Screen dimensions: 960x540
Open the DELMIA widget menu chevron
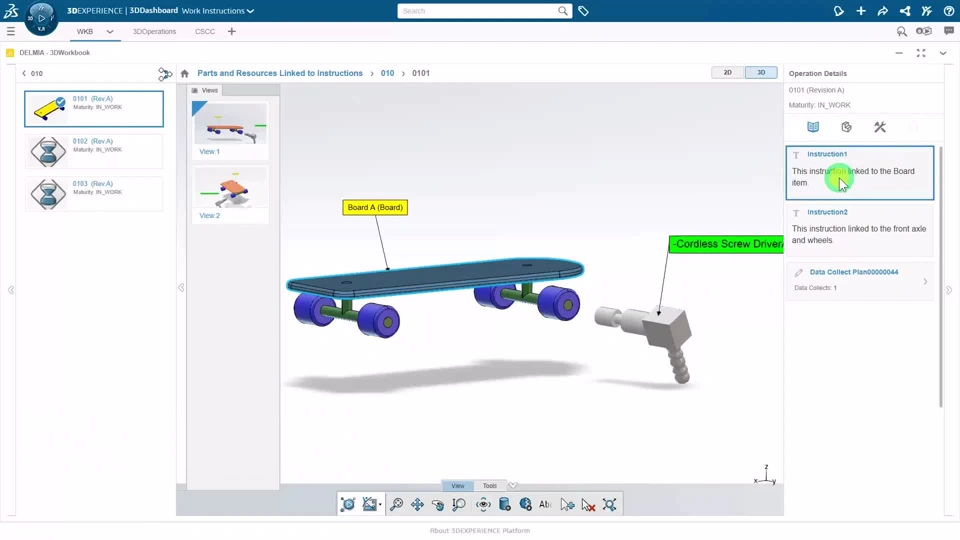(x=943, y=53)
